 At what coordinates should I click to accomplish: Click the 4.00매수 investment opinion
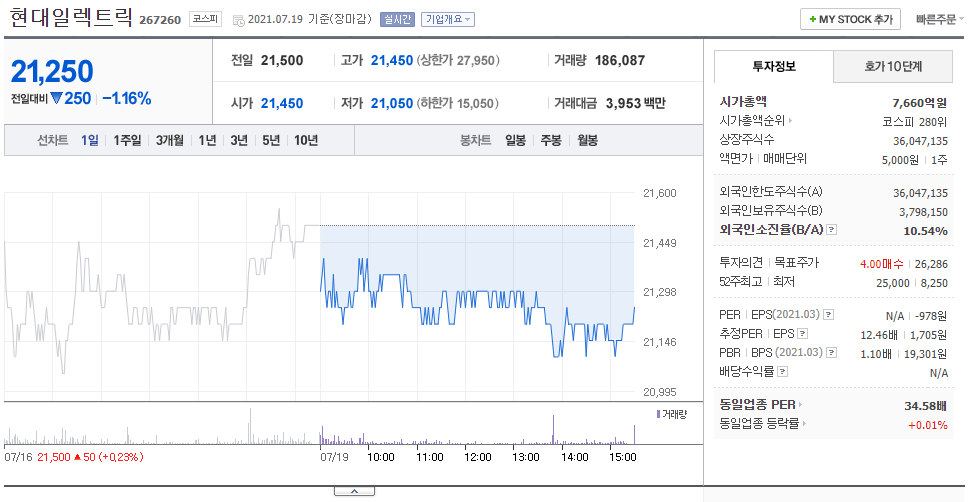(x=881, y=264)
